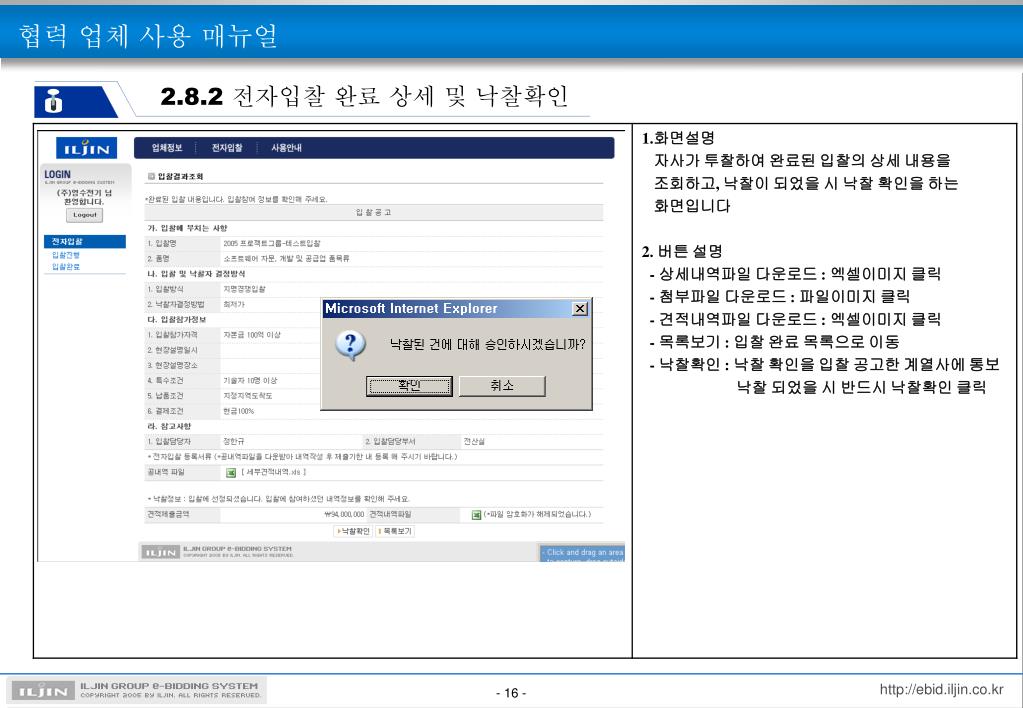
Task: Open the 업체정보 menu
Action: tap(167, 148)
